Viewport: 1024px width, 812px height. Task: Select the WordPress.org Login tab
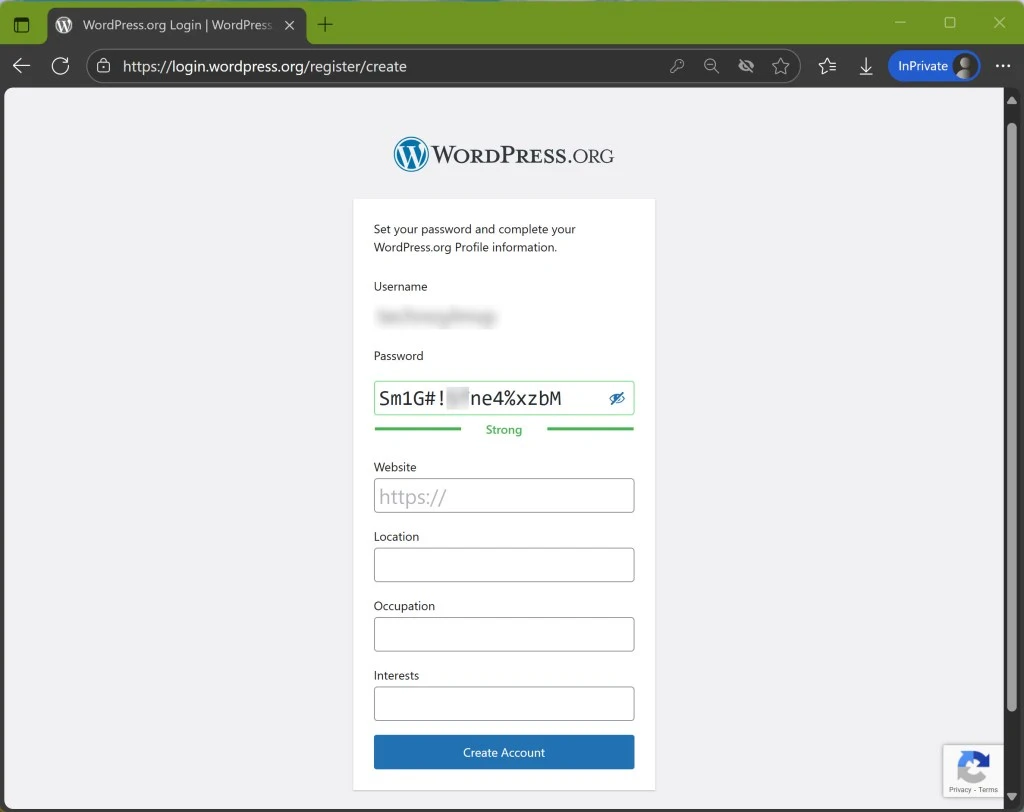[170, 24]
